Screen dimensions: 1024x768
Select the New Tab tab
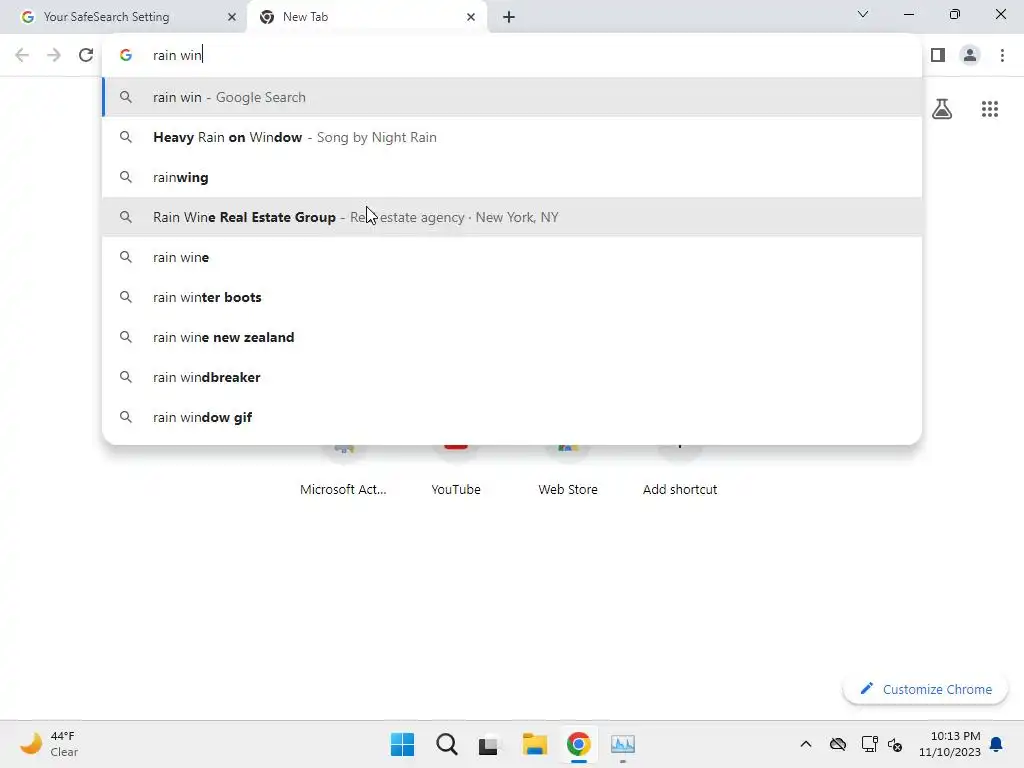tap(367, 17)
